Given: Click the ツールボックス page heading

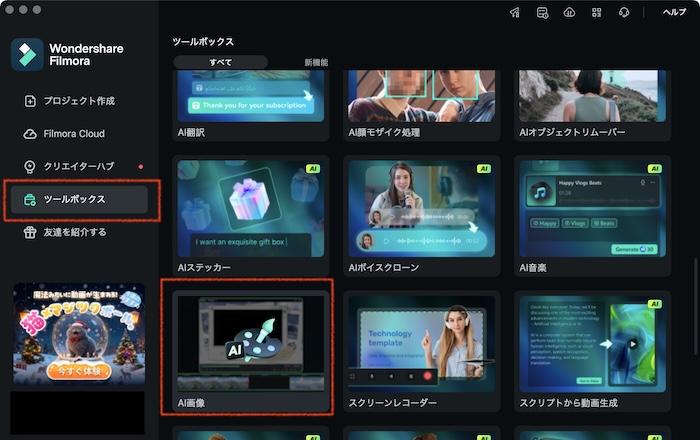Looking at the screenshot, I should pyautogui.click(x=203, y=42).
